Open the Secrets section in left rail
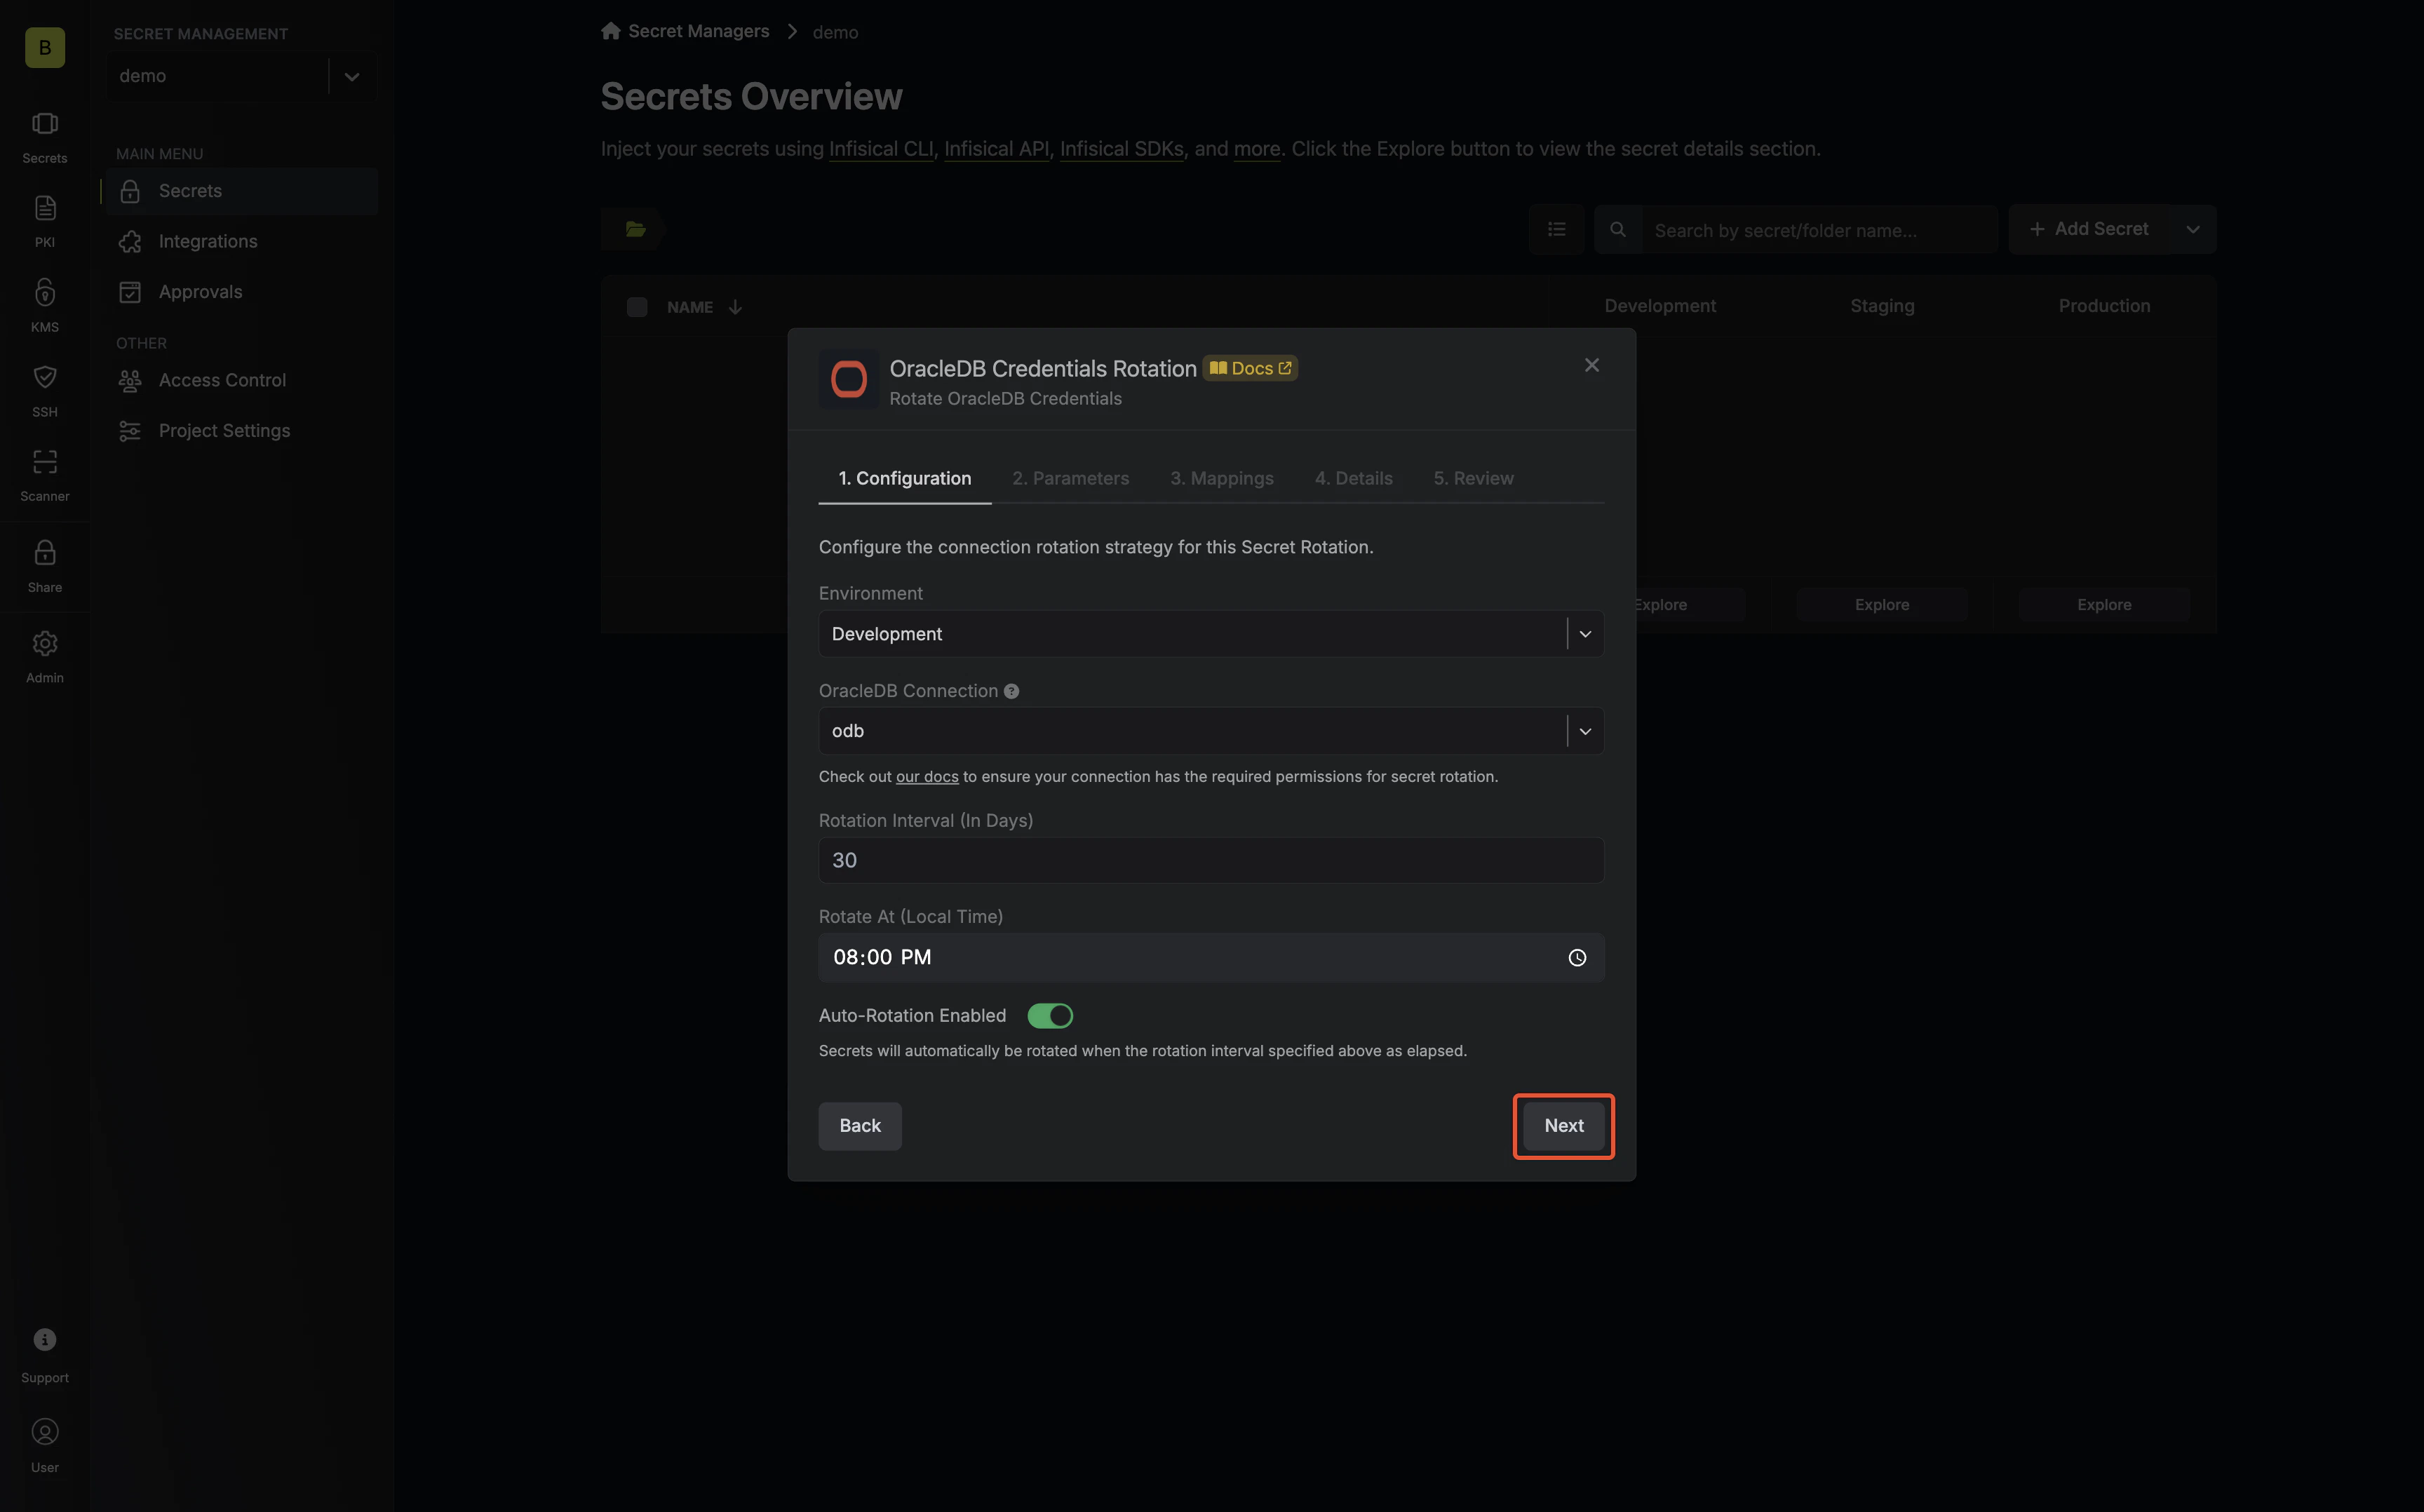 point(45,137)
